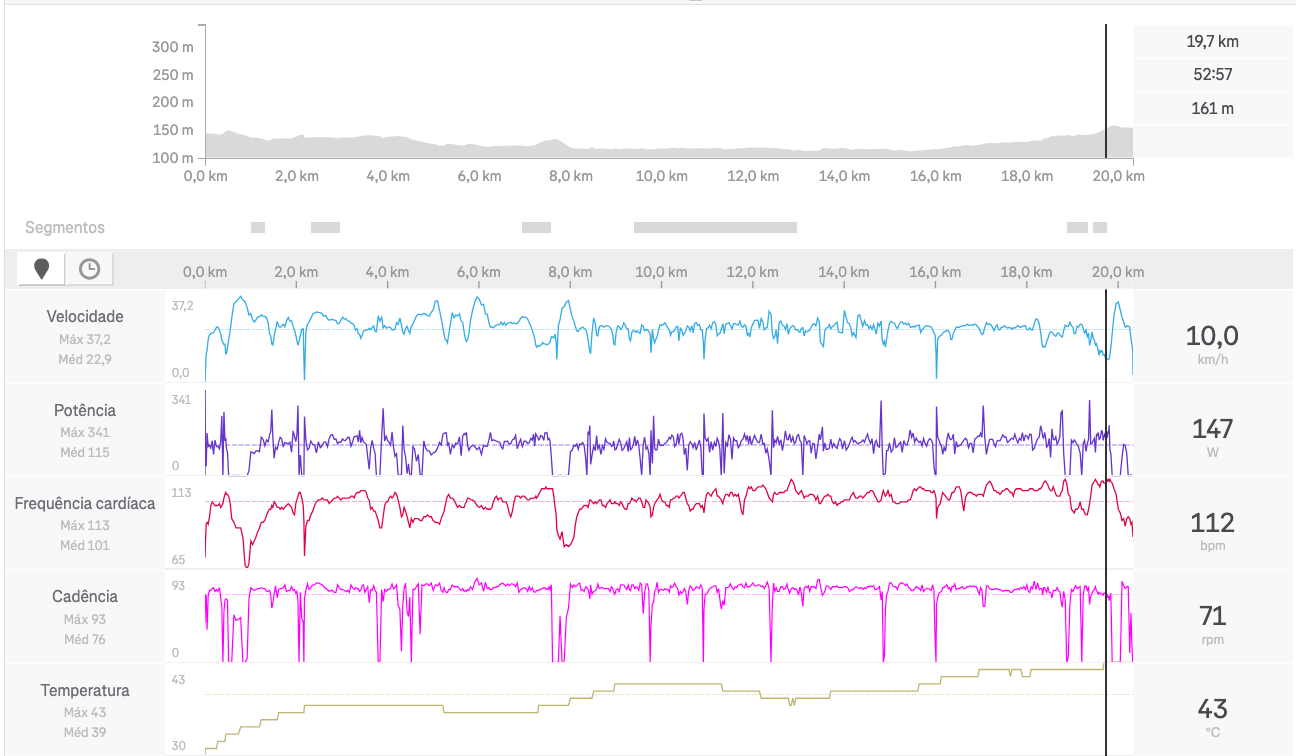Click the "112 bpm" heart rate value

coord(1212,529)
